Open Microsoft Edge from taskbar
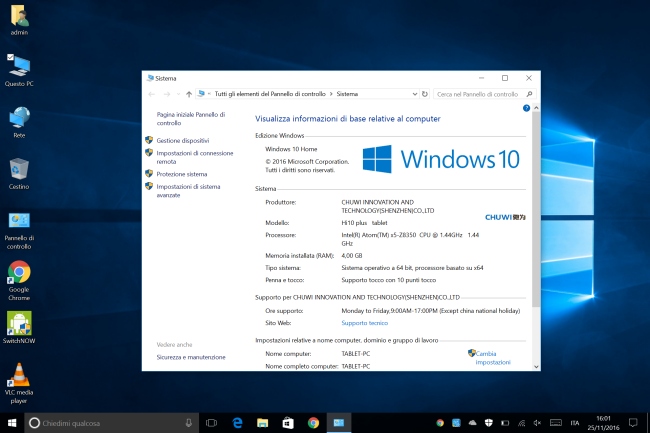This screenshot has height=433, width=650. (238, 423)
